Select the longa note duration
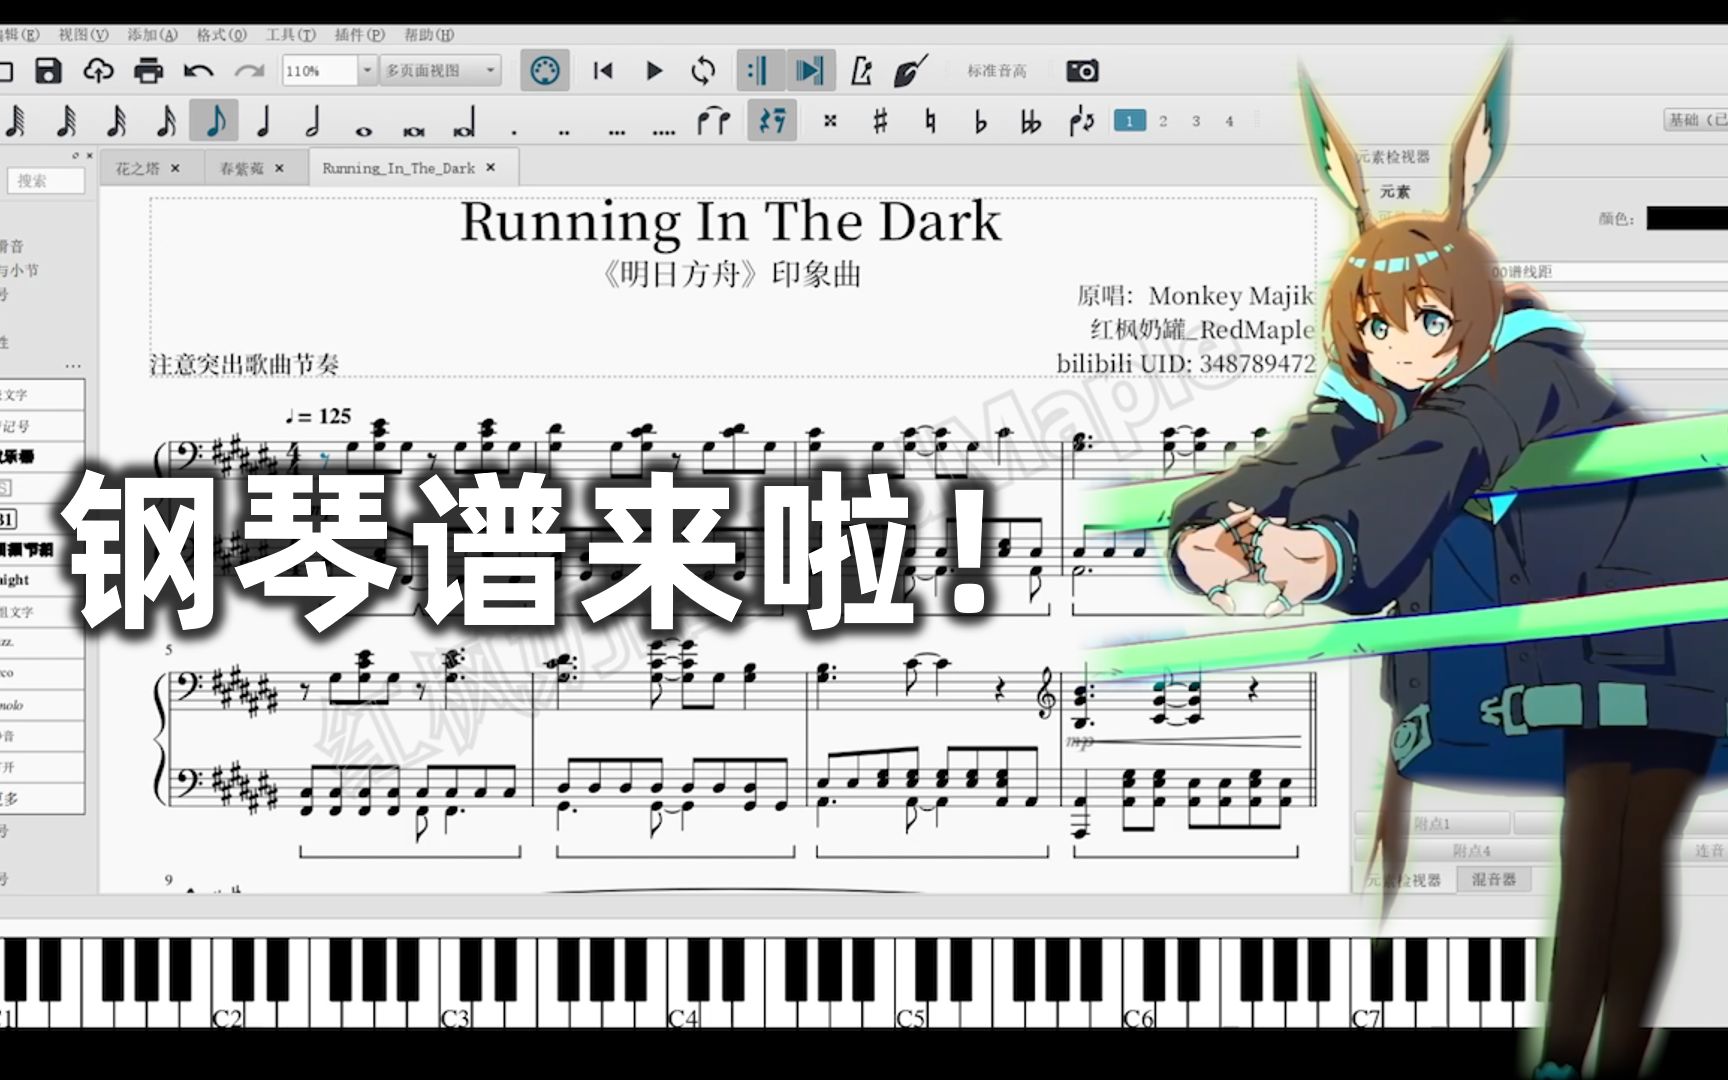The width and height of the screenshot is (1728, 1080). (x=464, y=124)
